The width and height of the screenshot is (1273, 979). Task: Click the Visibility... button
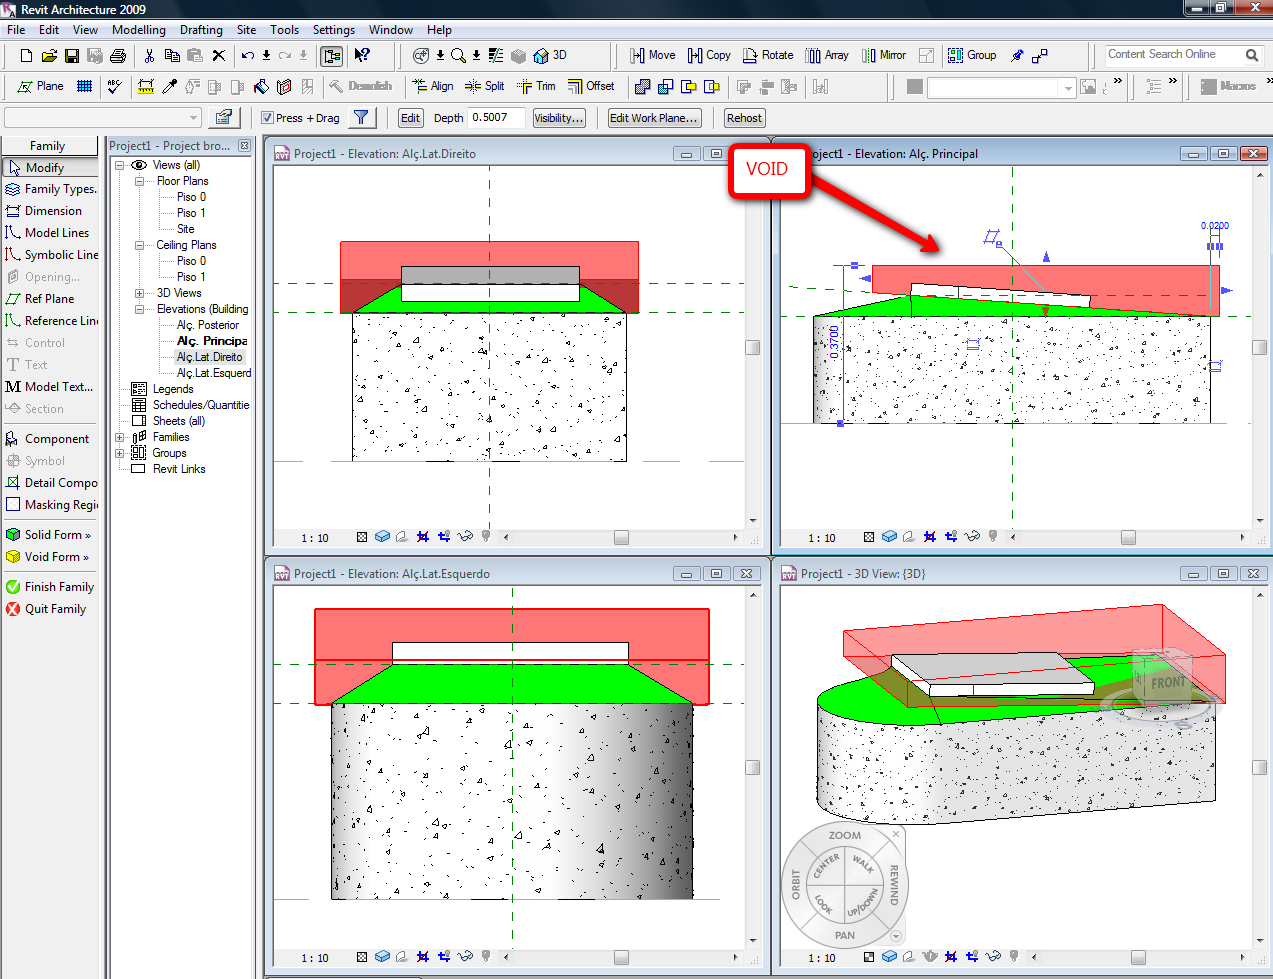tap(559, 118)
